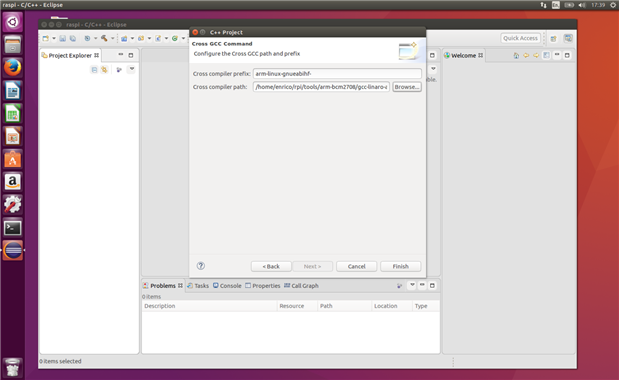Click the forward arrow in Welcome view
Screen dimensions: 619x380
(x=536, y=55)
